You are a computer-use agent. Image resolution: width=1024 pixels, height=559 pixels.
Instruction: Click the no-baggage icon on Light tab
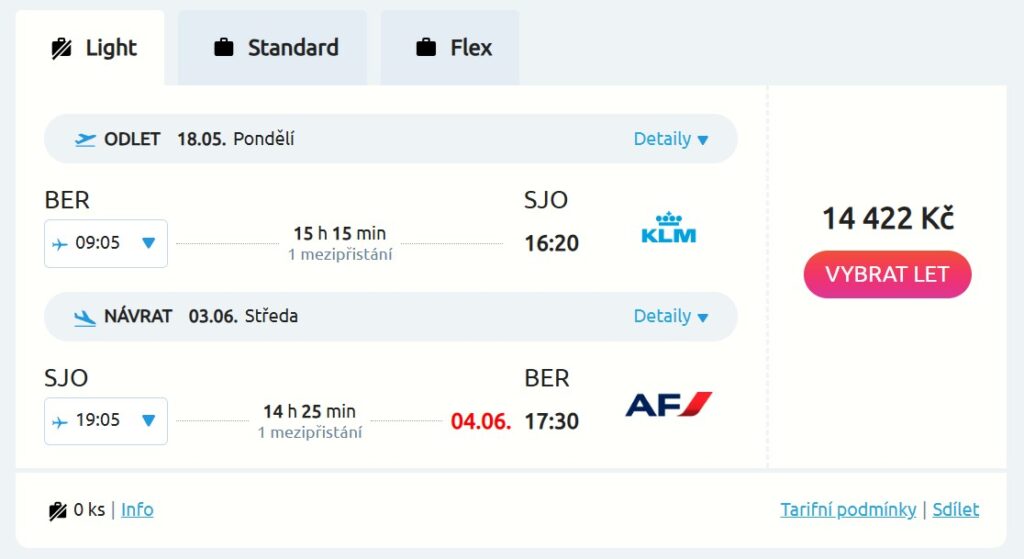point(62,48)
